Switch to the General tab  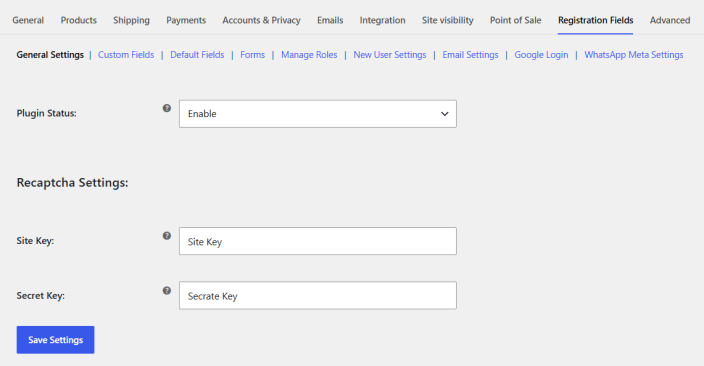[x=28, y=20]
